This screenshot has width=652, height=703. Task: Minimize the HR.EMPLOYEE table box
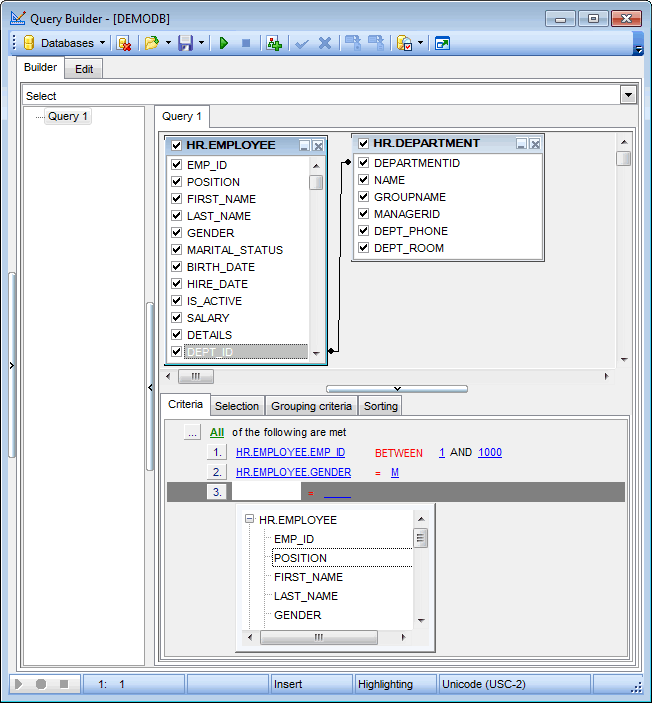(x=304, y=146)
